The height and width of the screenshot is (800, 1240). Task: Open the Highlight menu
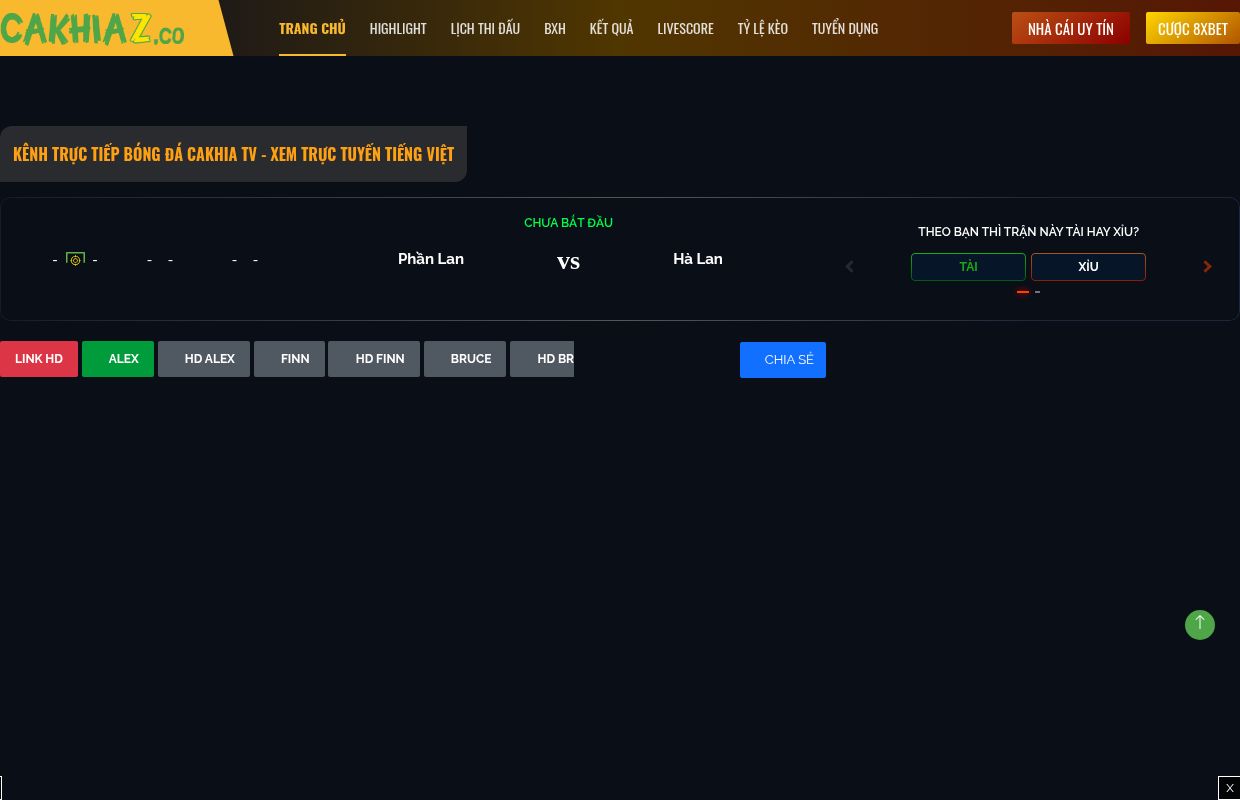[398, 28]
